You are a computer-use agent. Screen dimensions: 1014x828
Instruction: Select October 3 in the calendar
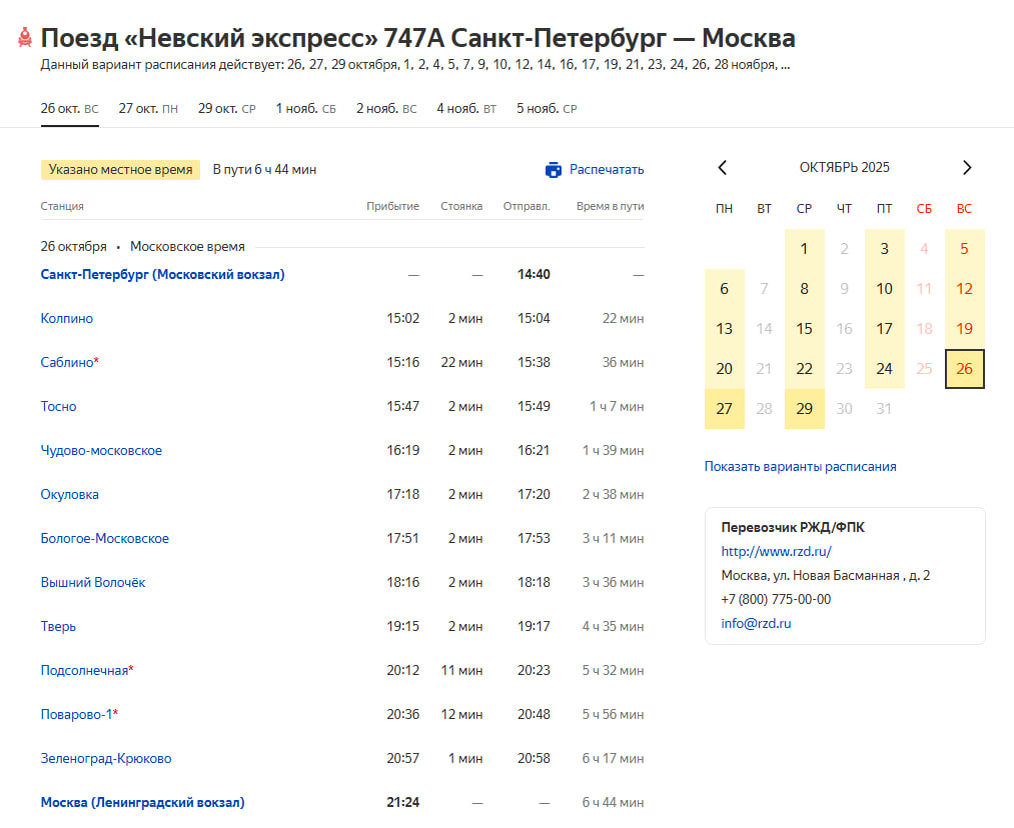pos(885,249)
